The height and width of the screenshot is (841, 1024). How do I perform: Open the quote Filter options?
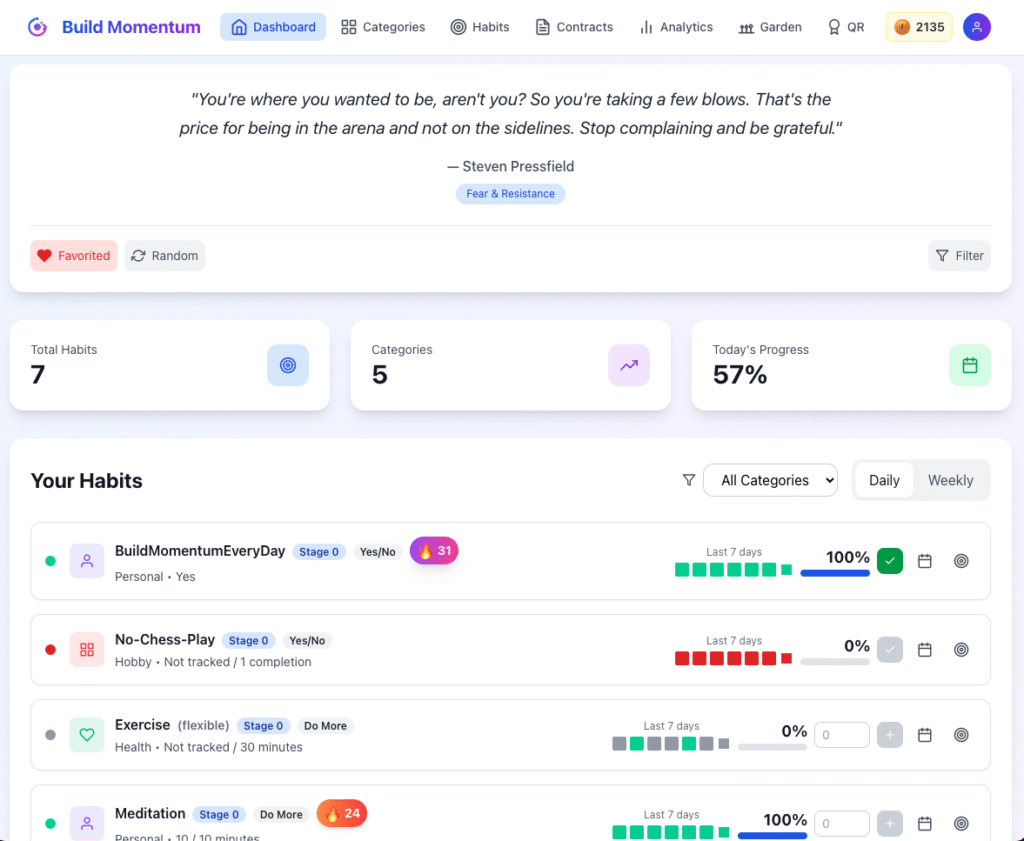tap(959, 256)
